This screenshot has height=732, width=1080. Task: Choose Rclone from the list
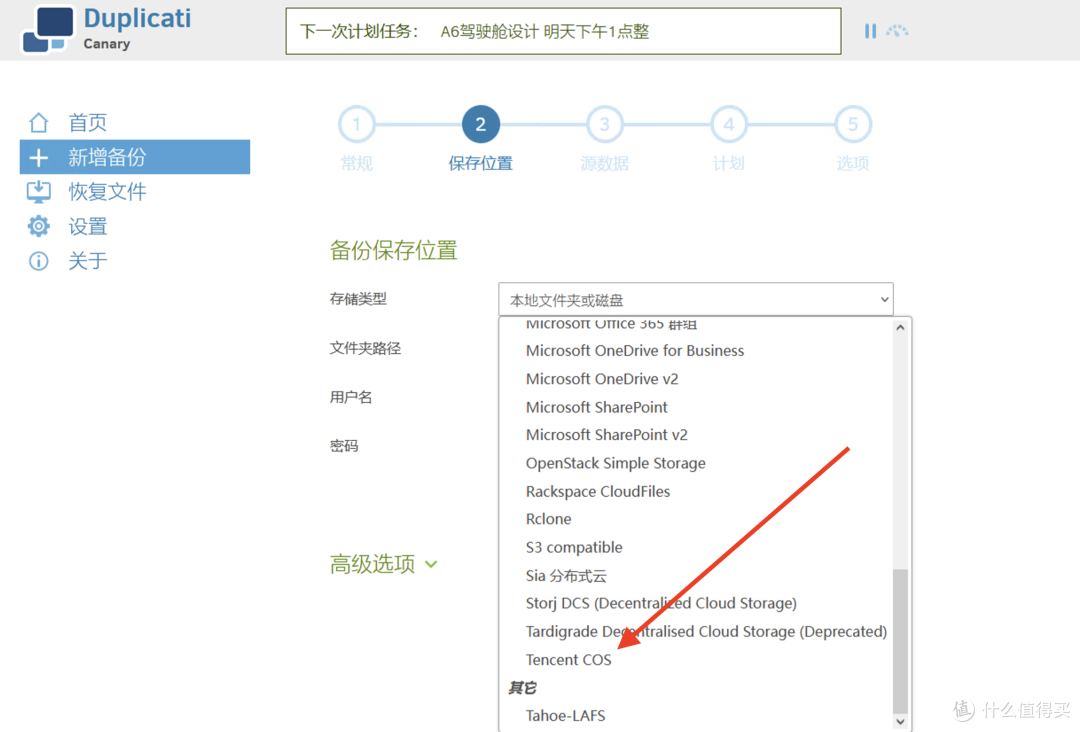548,519
